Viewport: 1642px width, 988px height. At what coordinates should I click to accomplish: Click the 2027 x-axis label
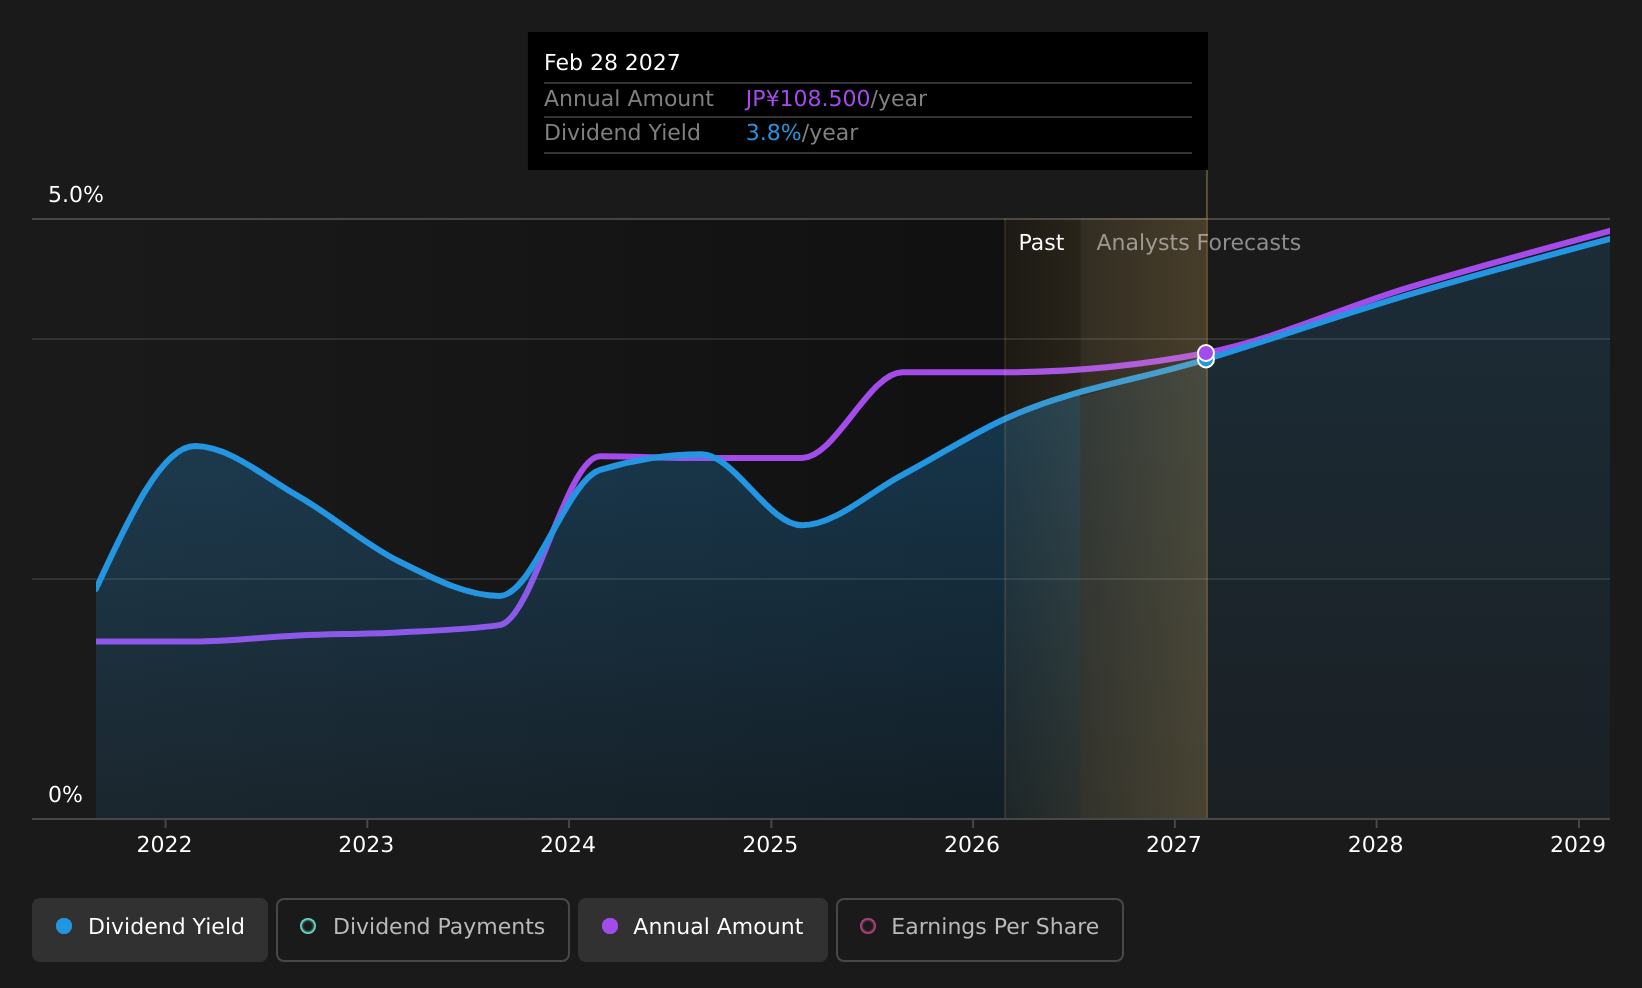pos(1174,845)
